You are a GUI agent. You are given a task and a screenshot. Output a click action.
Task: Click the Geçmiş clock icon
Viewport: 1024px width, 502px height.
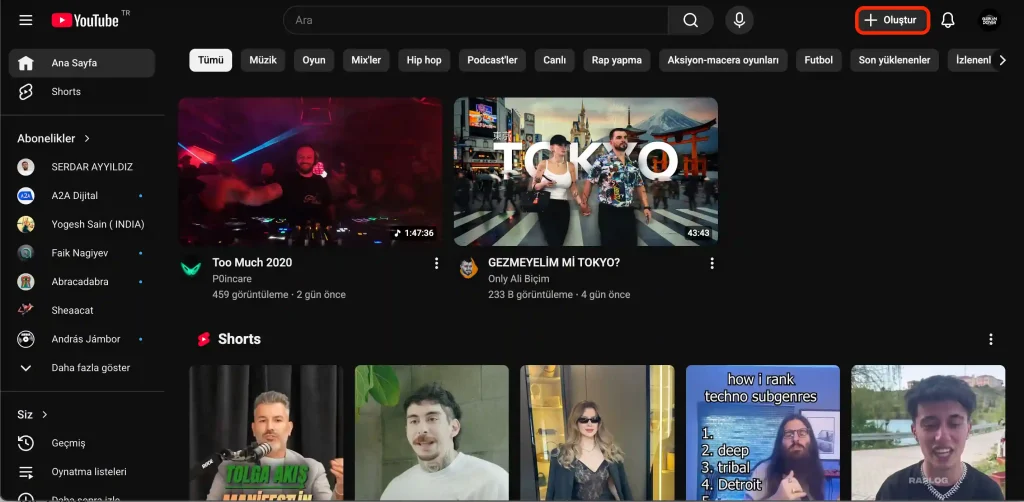tap(25, 443)
